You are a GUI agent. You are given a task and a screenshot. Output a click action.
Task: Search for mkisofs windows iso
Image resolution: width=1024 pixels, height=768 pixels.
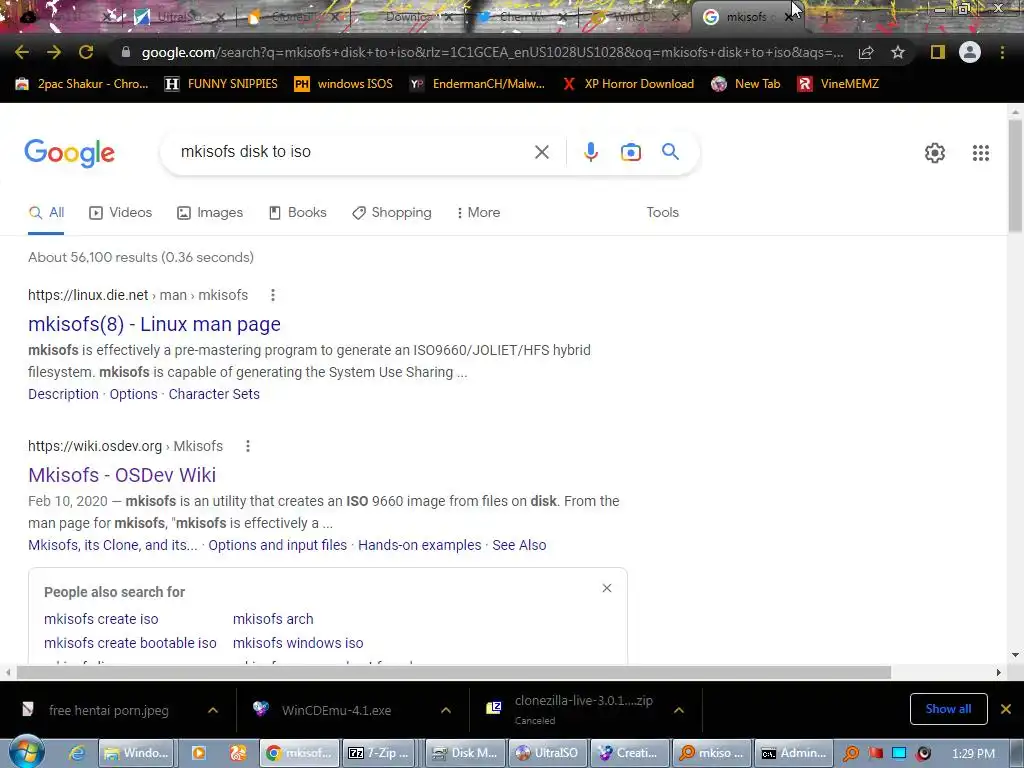(298, 643)
